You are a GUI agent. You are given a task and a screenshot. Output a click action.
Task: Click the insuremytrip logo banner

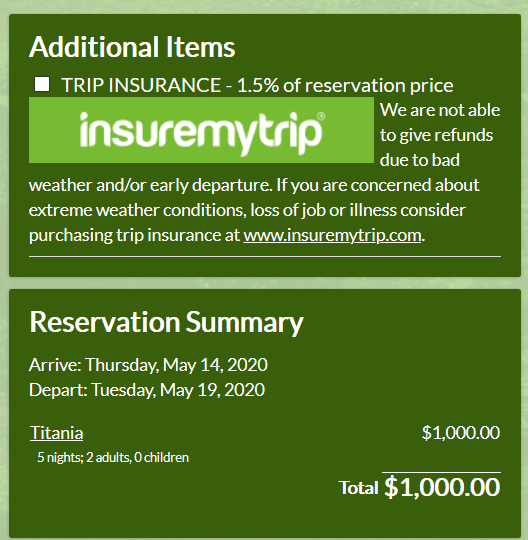coord(201,130)
